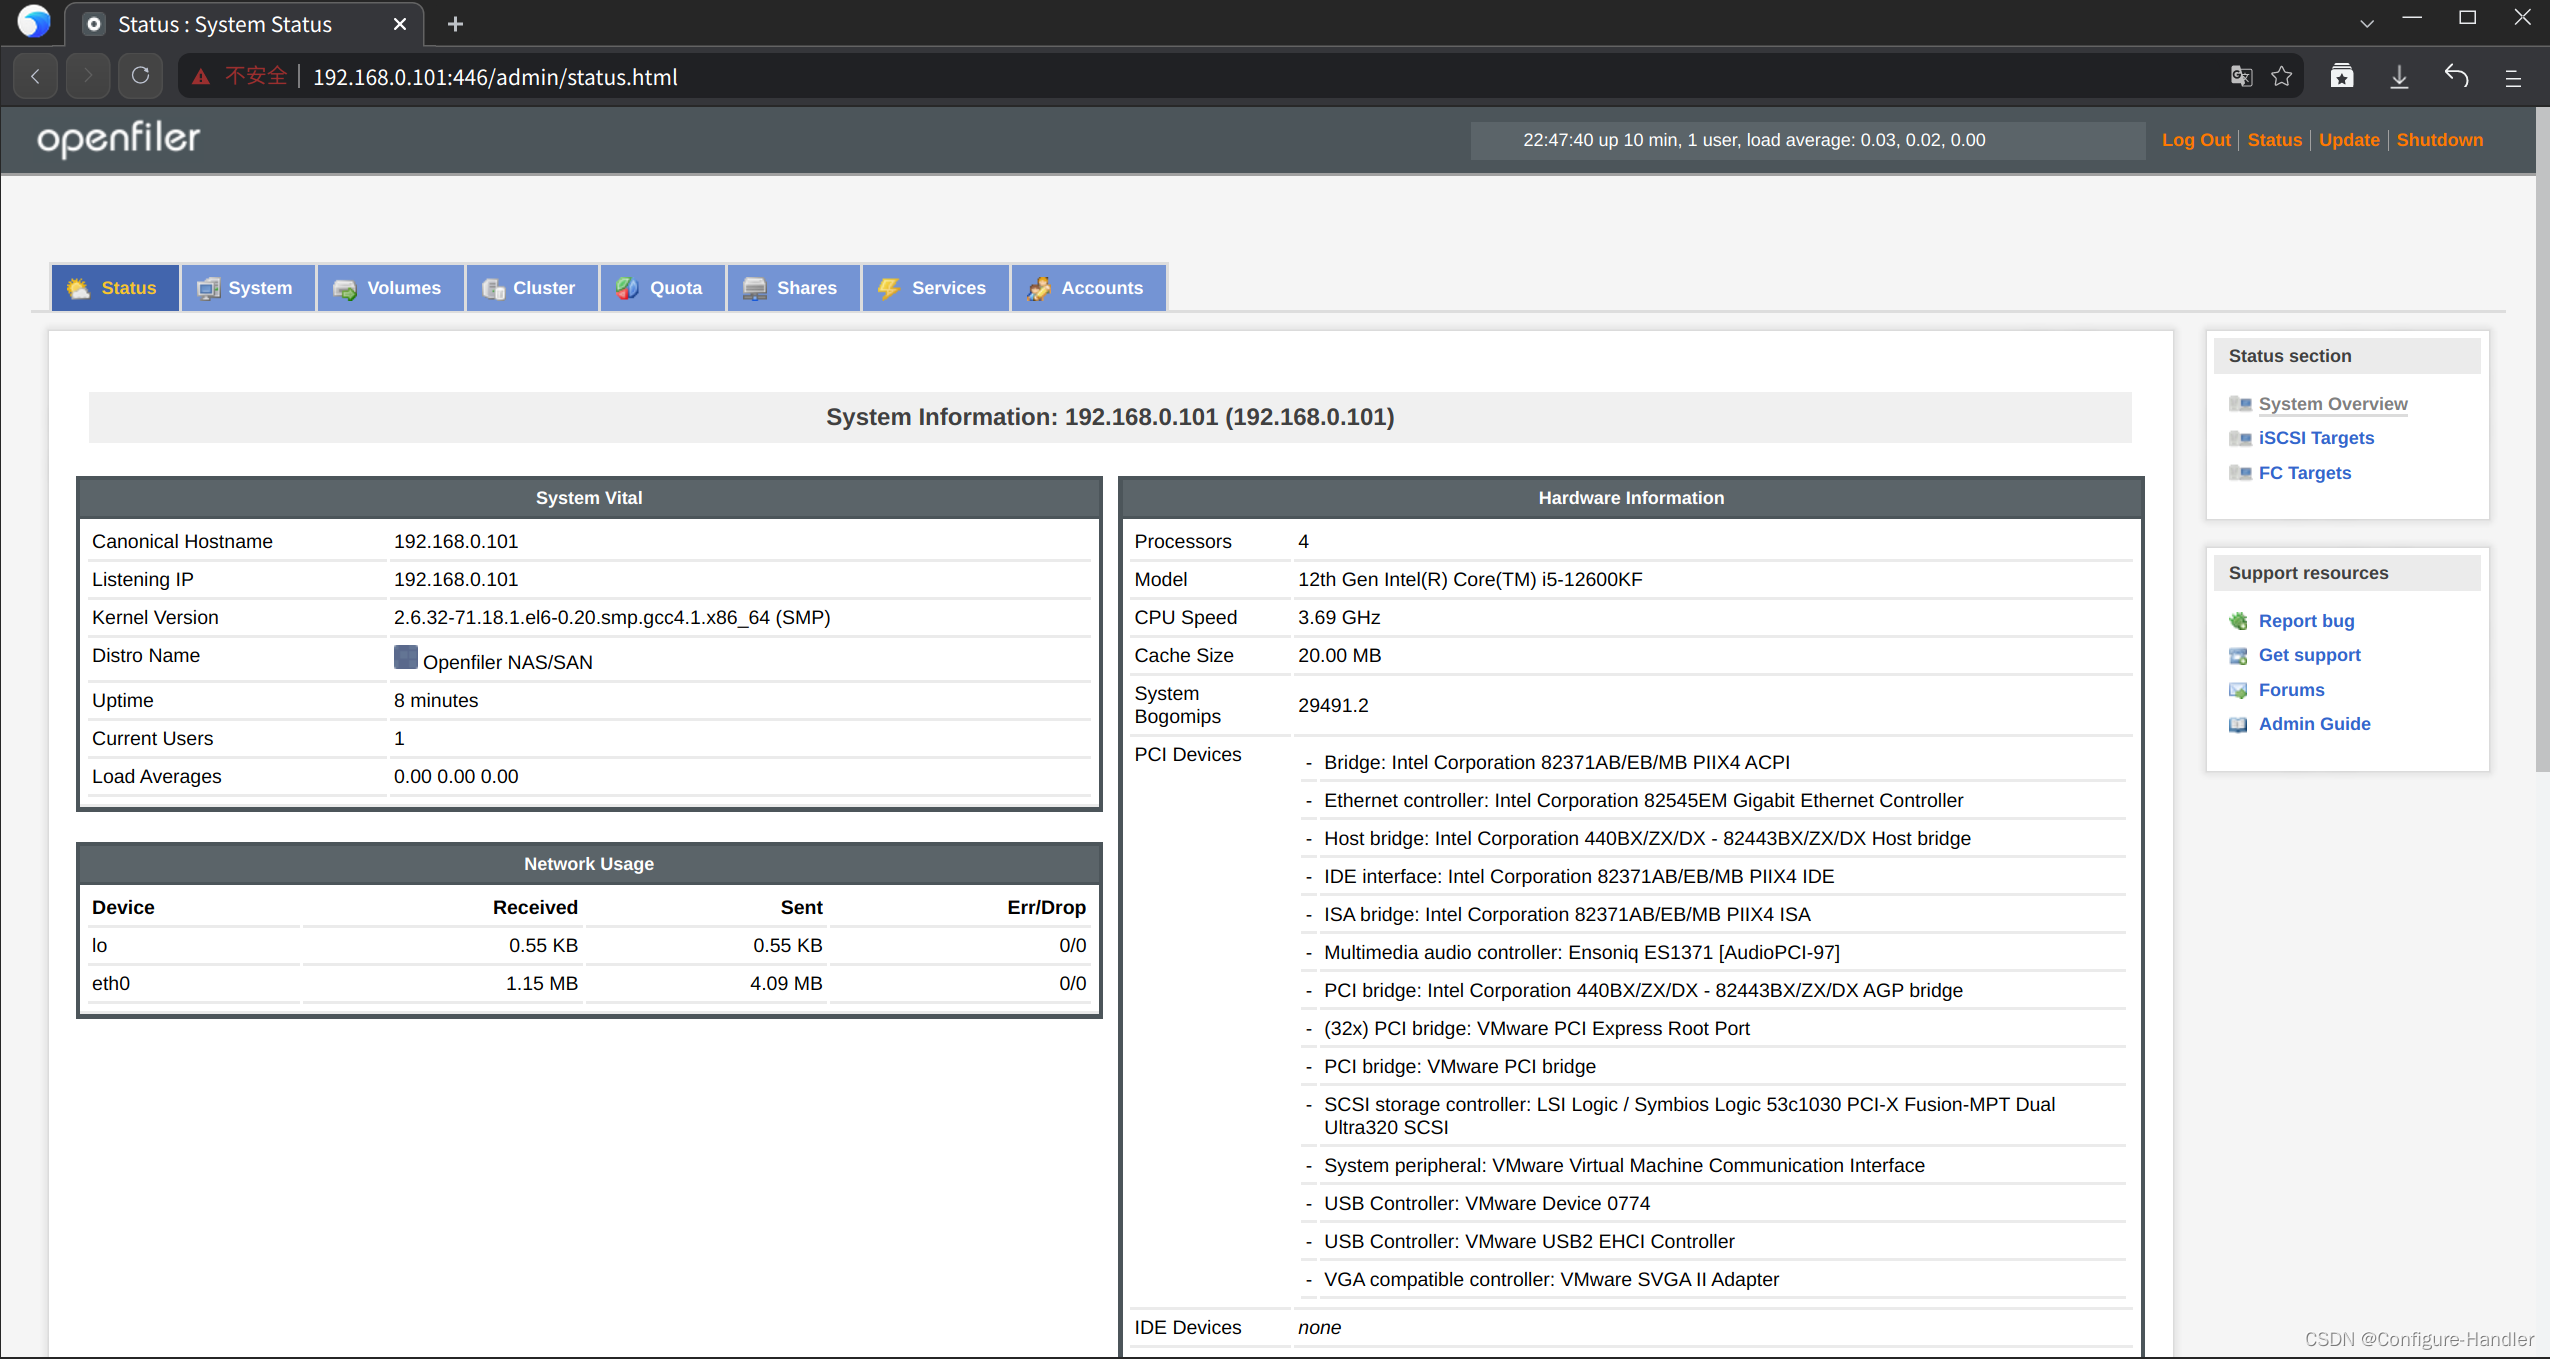Click the insecure warning triangle icon
2550x1359 pixels.
(201, 77)
